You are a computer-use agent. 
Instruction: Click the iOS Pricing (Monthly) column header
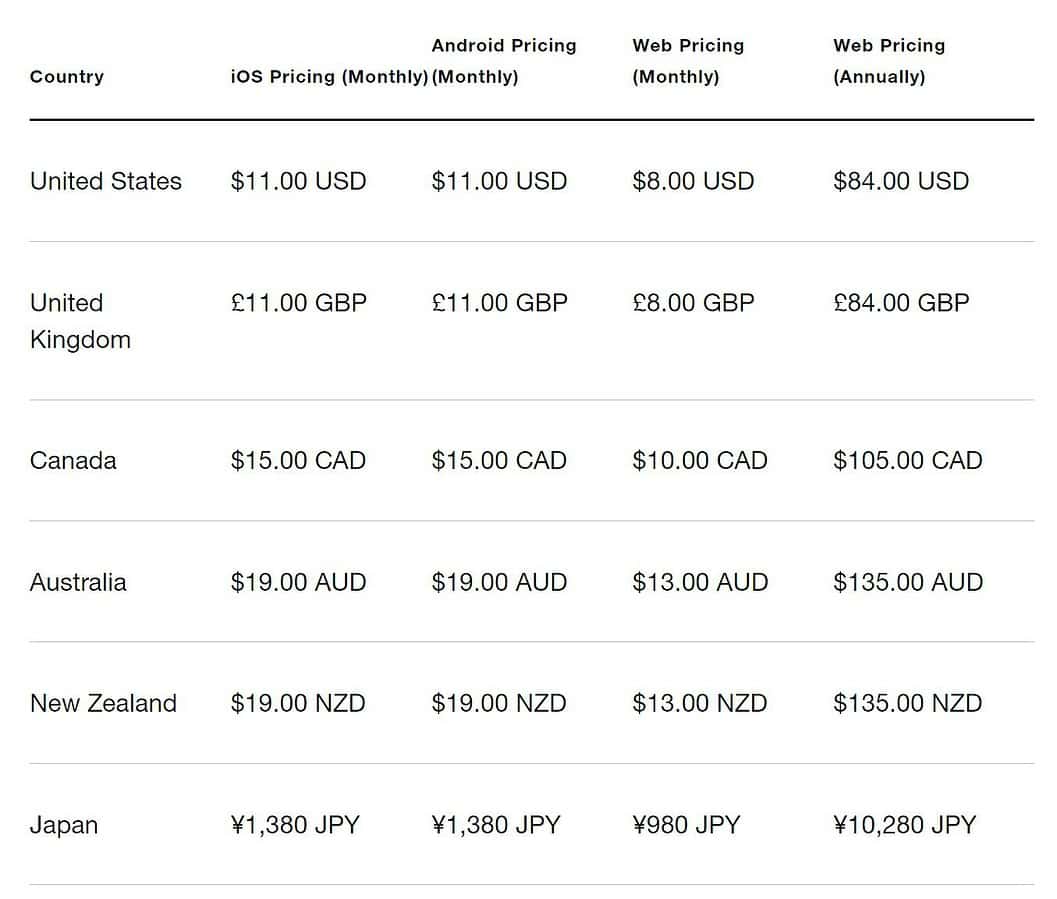(x=329, y=77)
